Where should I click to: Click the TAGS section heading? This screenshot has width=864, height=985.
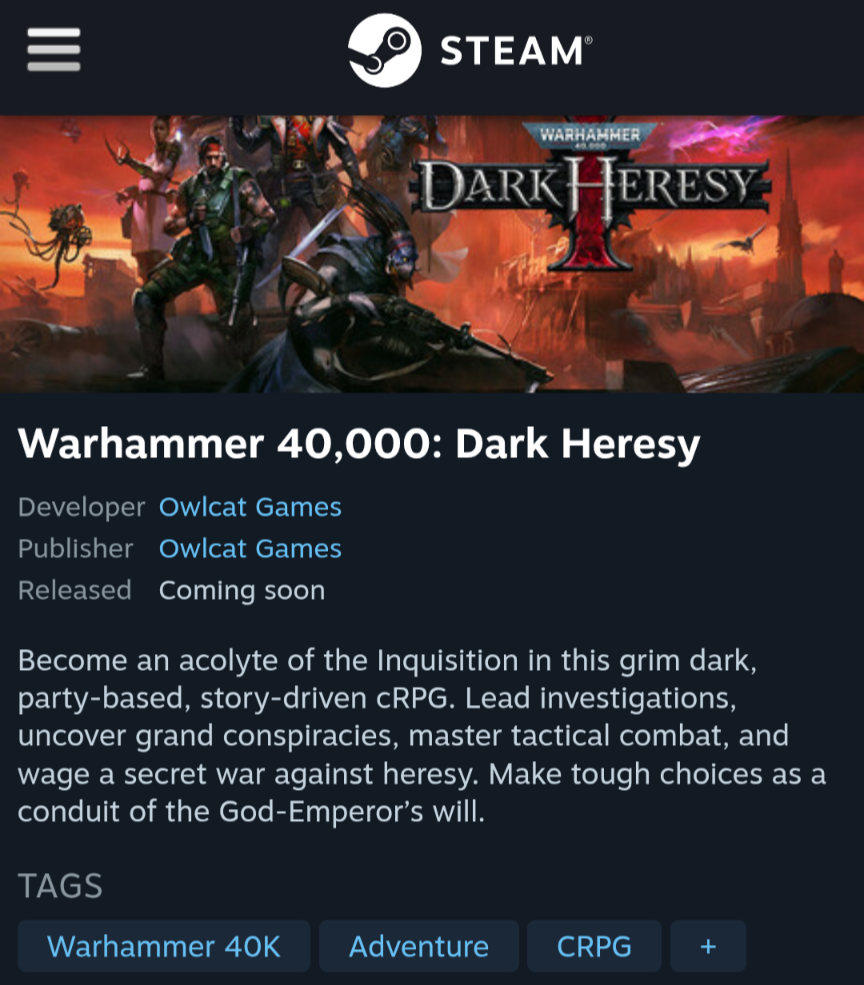[x=60, y=886]
